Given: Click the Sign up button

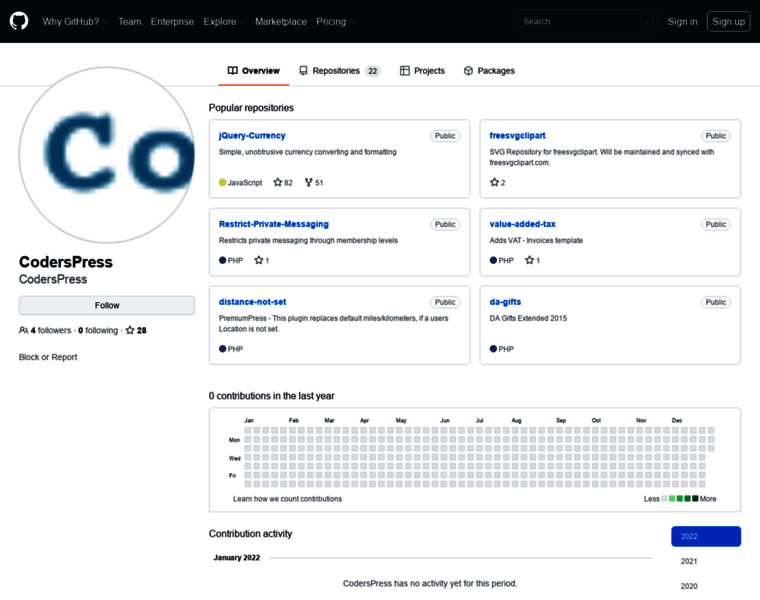Looking at the screenshot, I should 728,21.
